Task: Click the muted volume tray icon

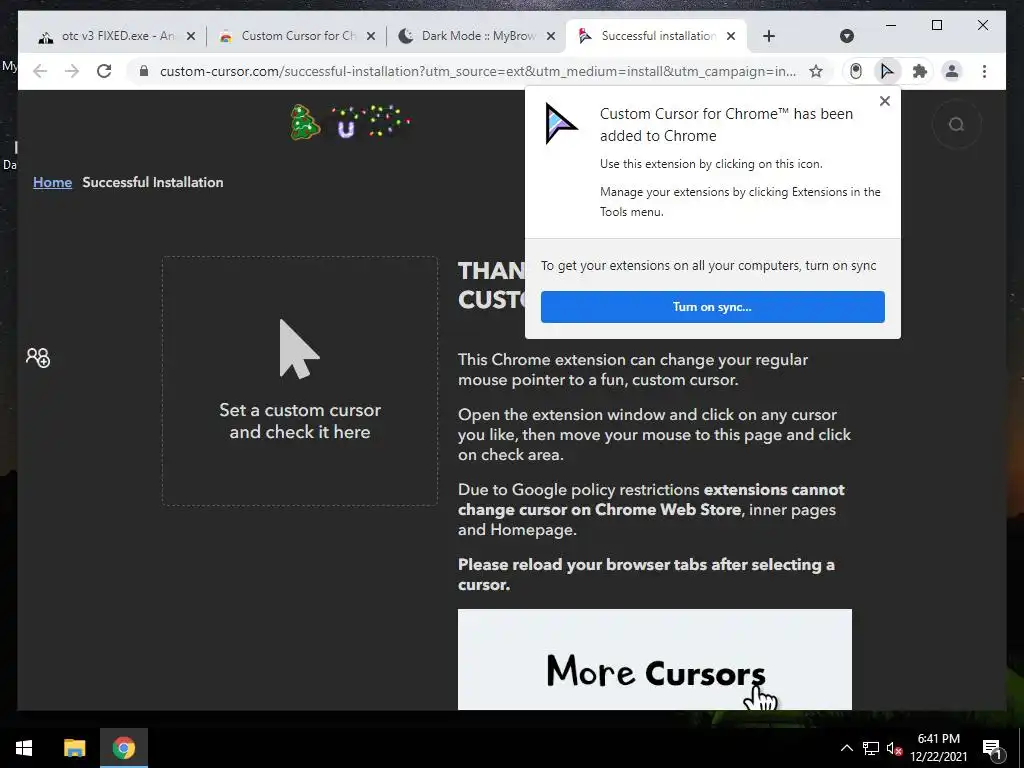Action: click(x=894, y=748)
